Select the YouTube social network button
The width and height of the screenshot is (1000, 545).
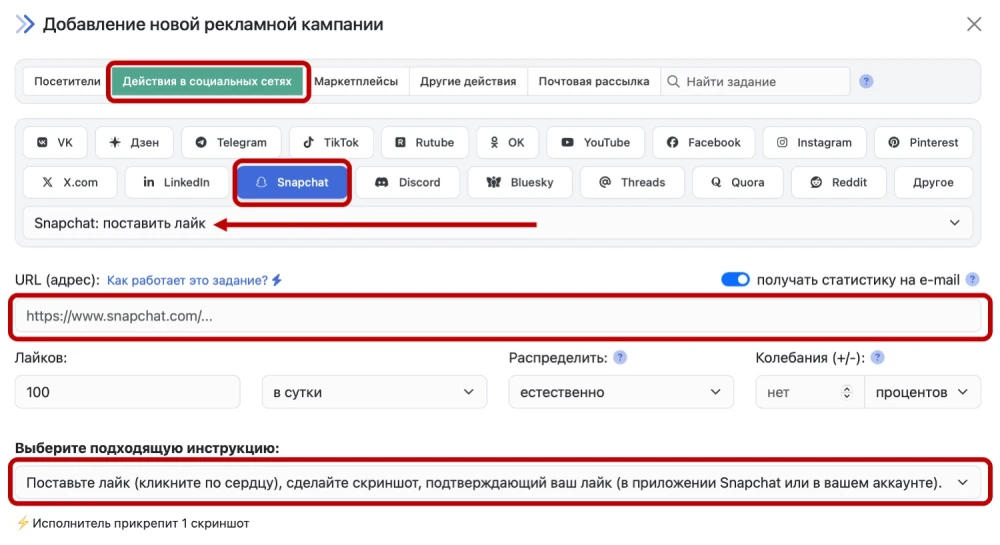pos(595,143)
